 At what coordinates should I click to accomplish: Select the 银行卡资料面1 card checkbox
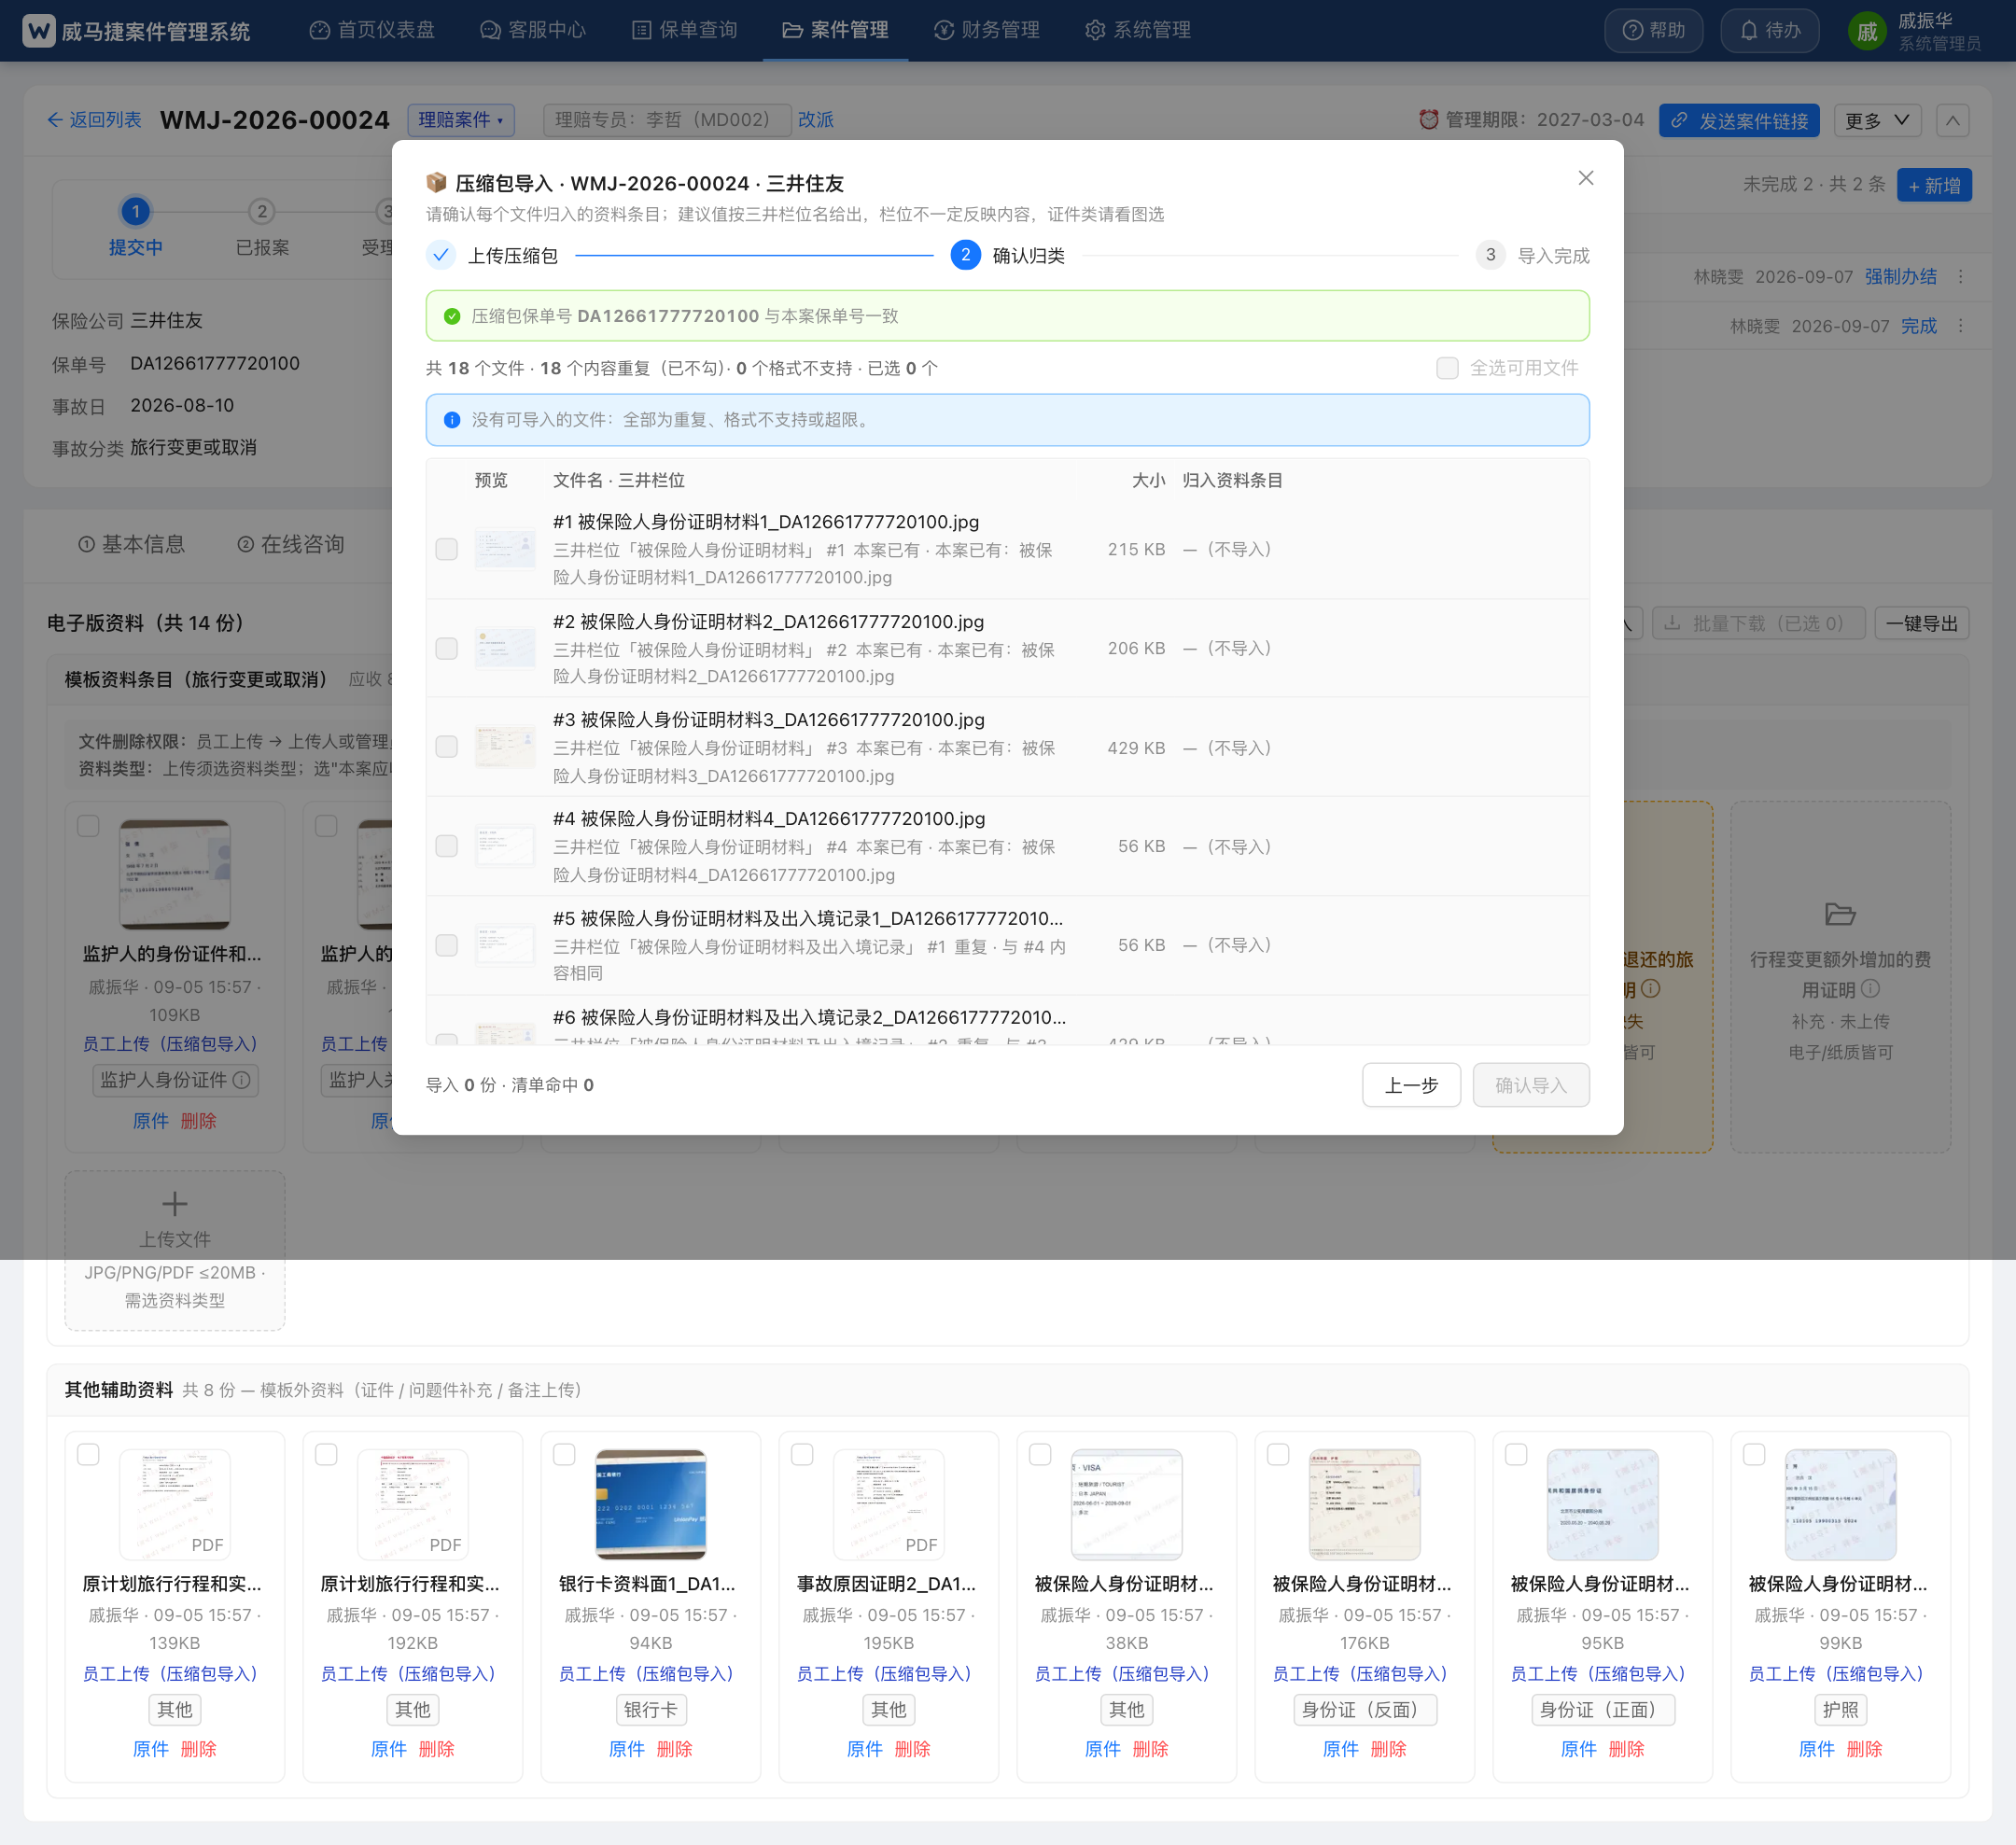click(564, 1454)
